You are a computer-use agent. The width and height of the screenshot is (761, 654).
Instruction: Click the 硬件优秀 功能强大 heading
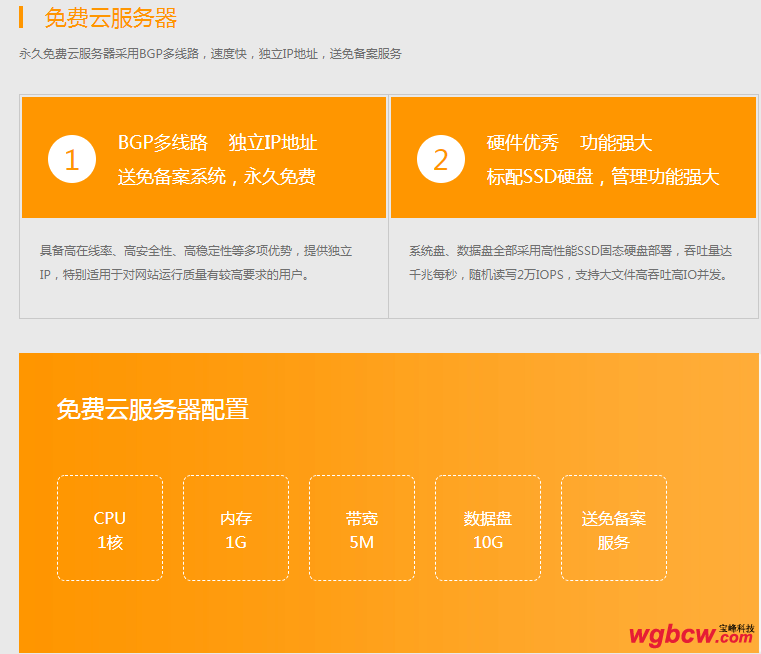click(x=569, y=143)
